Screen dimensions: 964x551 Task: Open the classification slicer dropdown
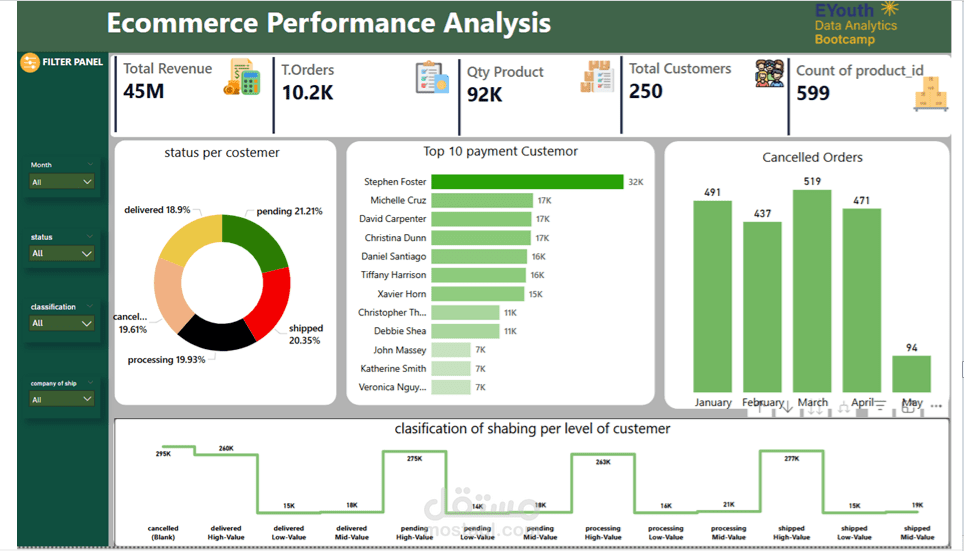click(61, 323)
